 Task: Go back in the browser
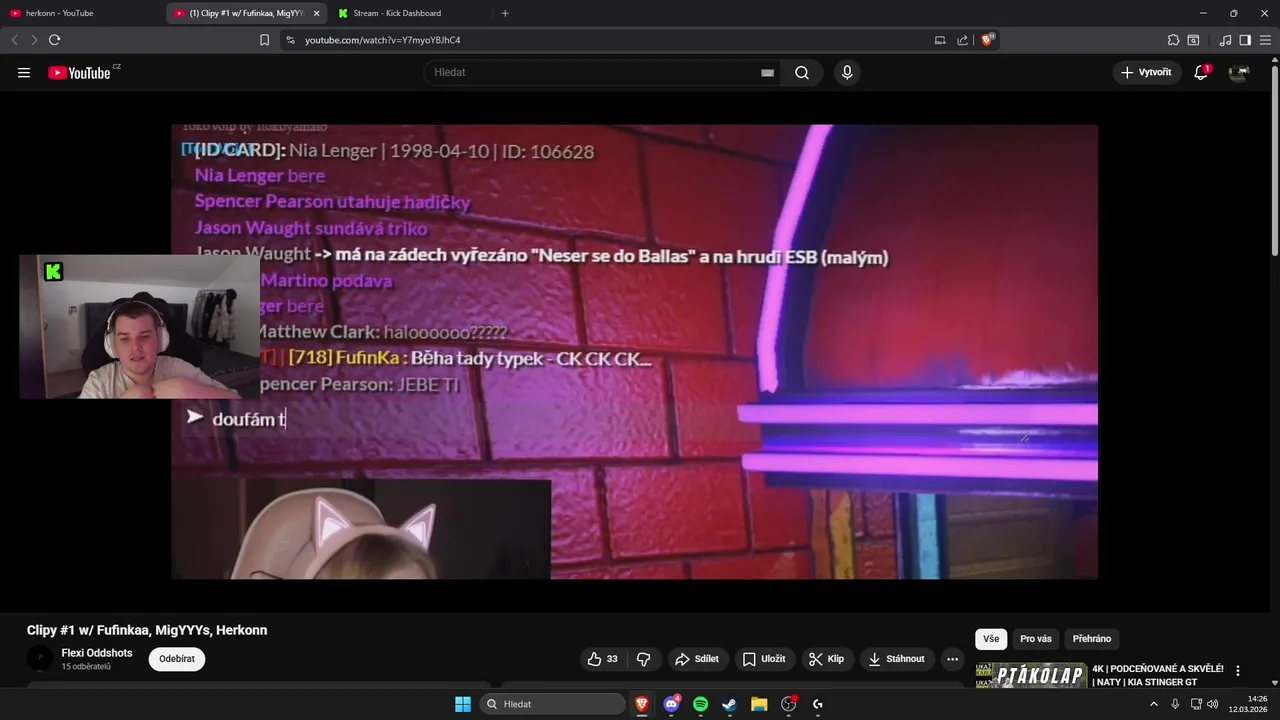click(x=14, y=40)
